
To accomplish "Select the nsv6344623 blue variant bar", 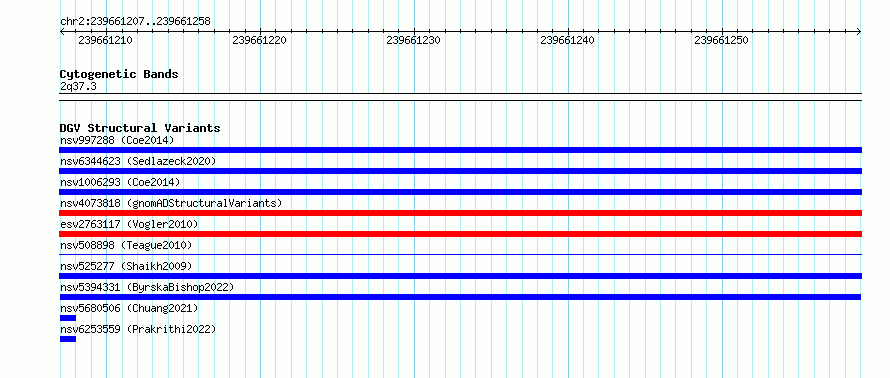I will point(460,171).
